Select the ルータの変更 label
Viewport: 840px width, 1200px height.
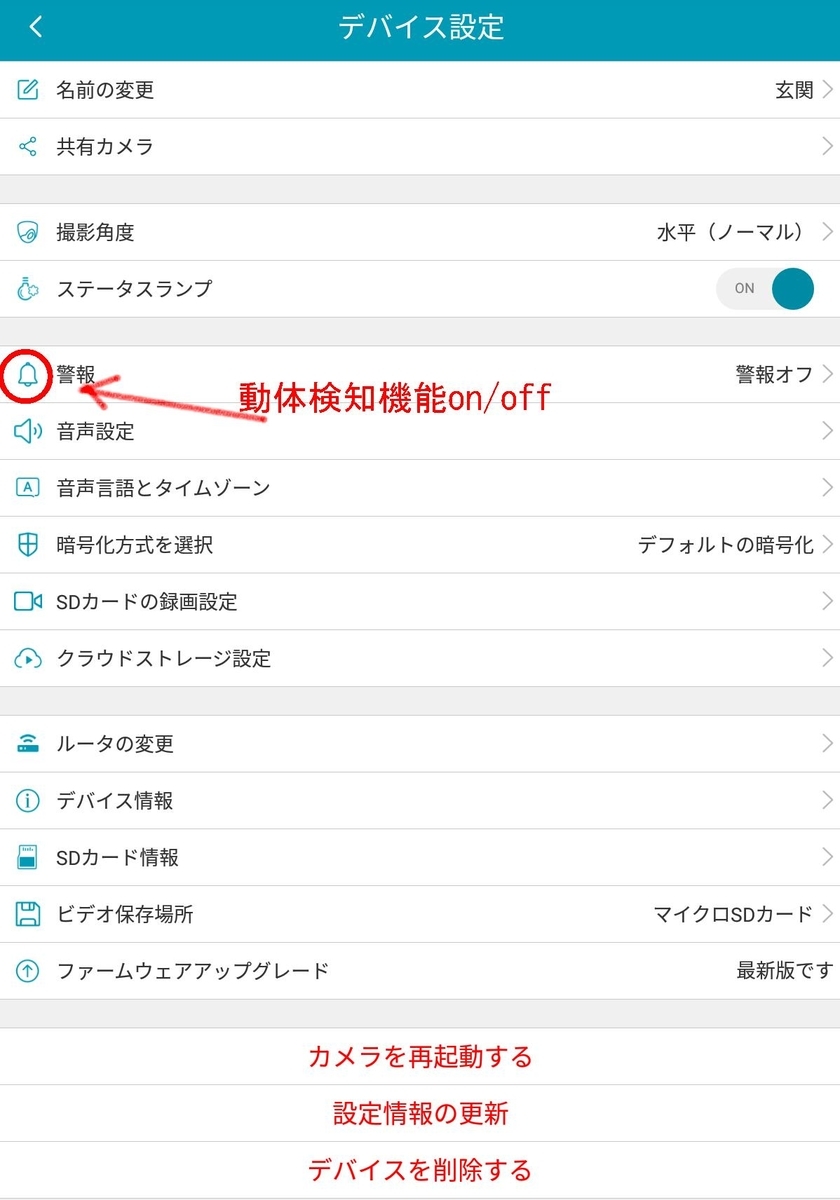point(115,744)
